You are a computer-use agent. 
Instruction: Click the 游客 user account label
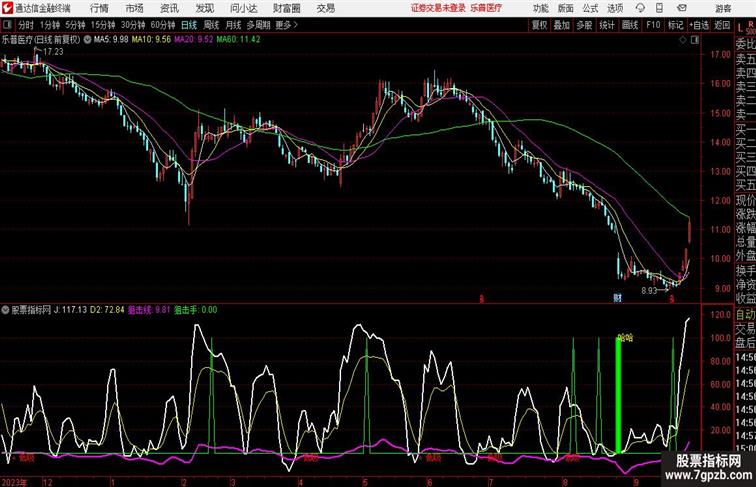coord(723,8)
